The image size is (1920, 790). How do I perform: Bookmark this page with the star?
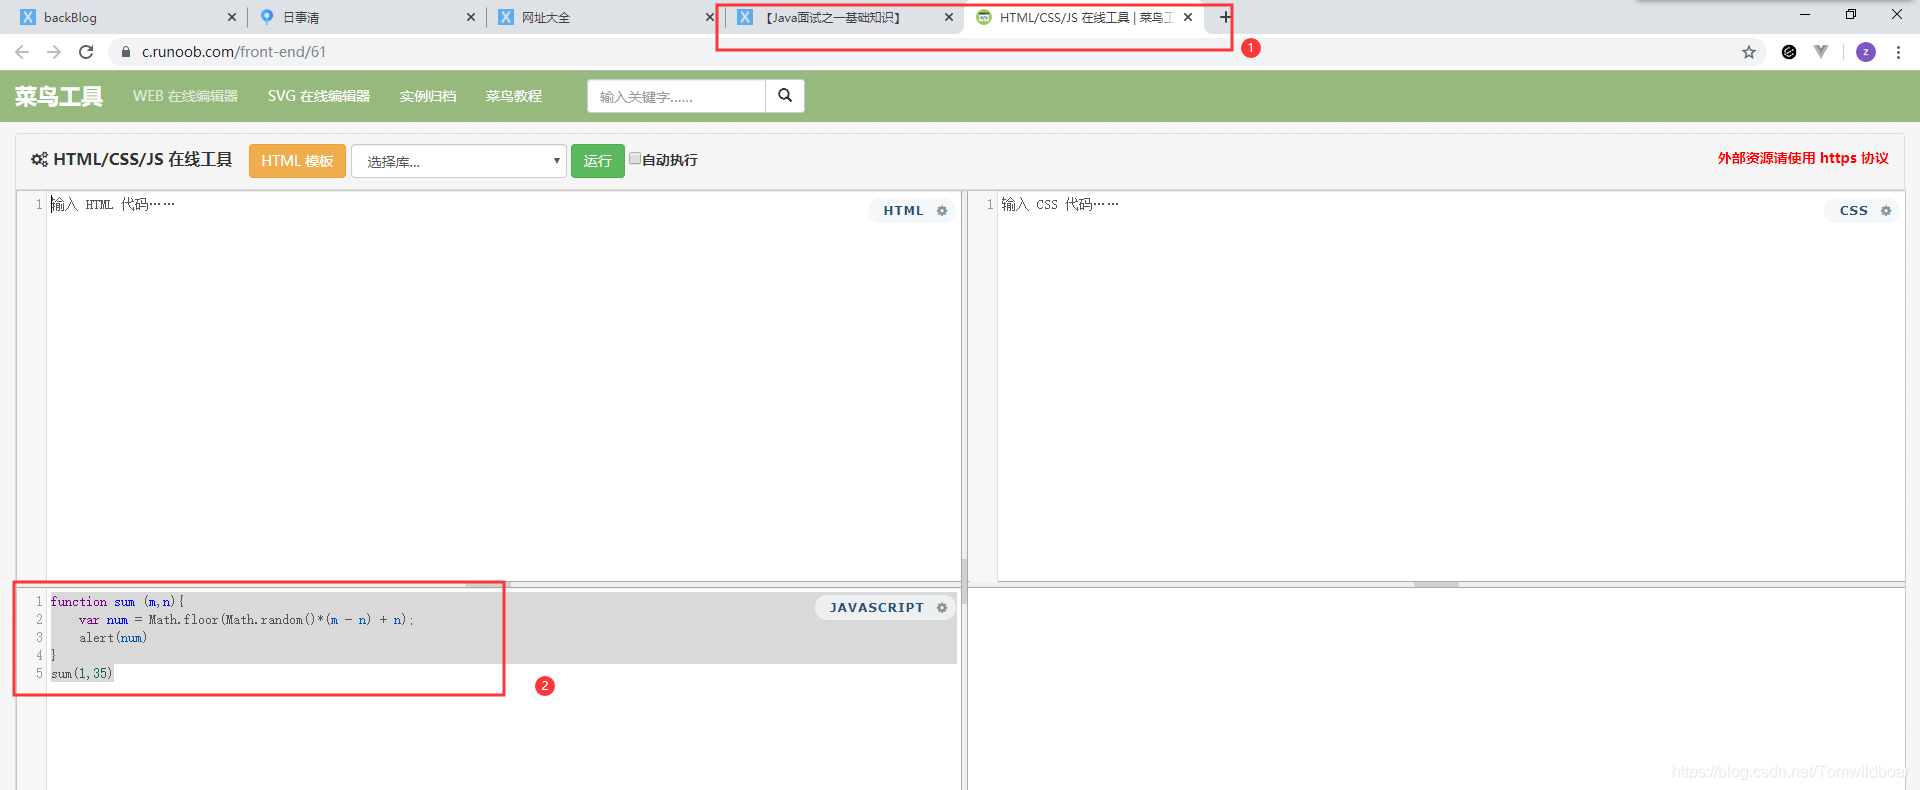[1749, 52]
